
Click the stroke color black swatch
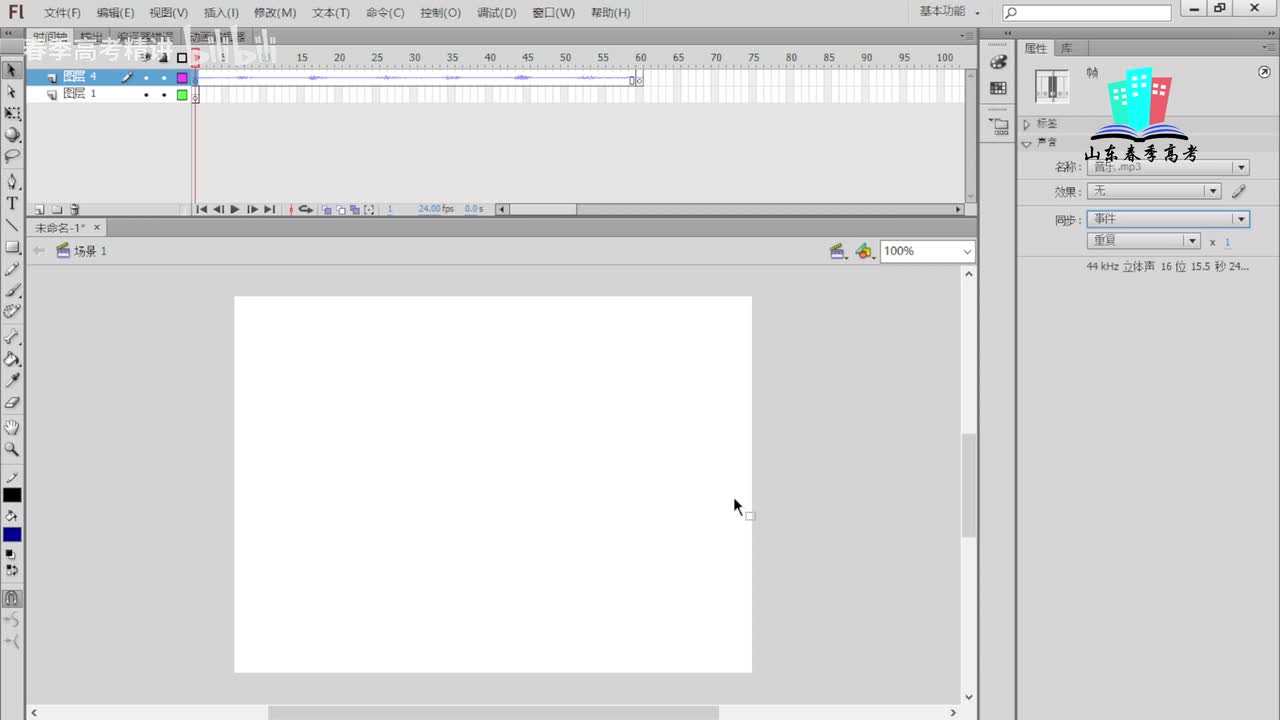coord(12,495)
